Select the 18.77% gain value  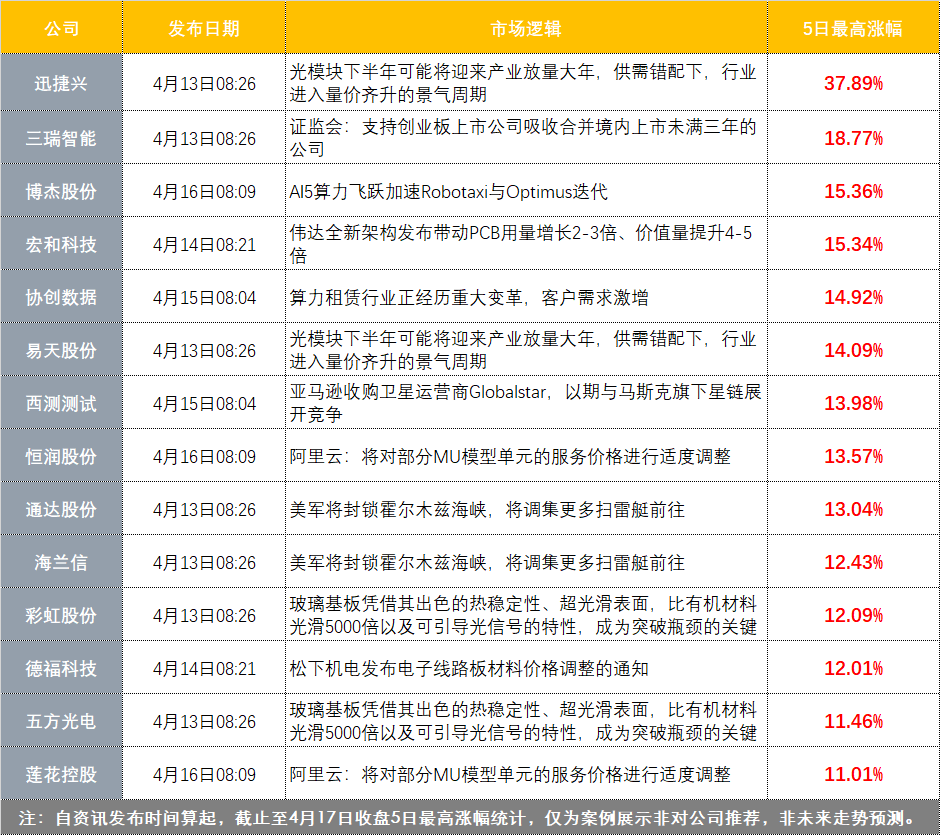852,138
